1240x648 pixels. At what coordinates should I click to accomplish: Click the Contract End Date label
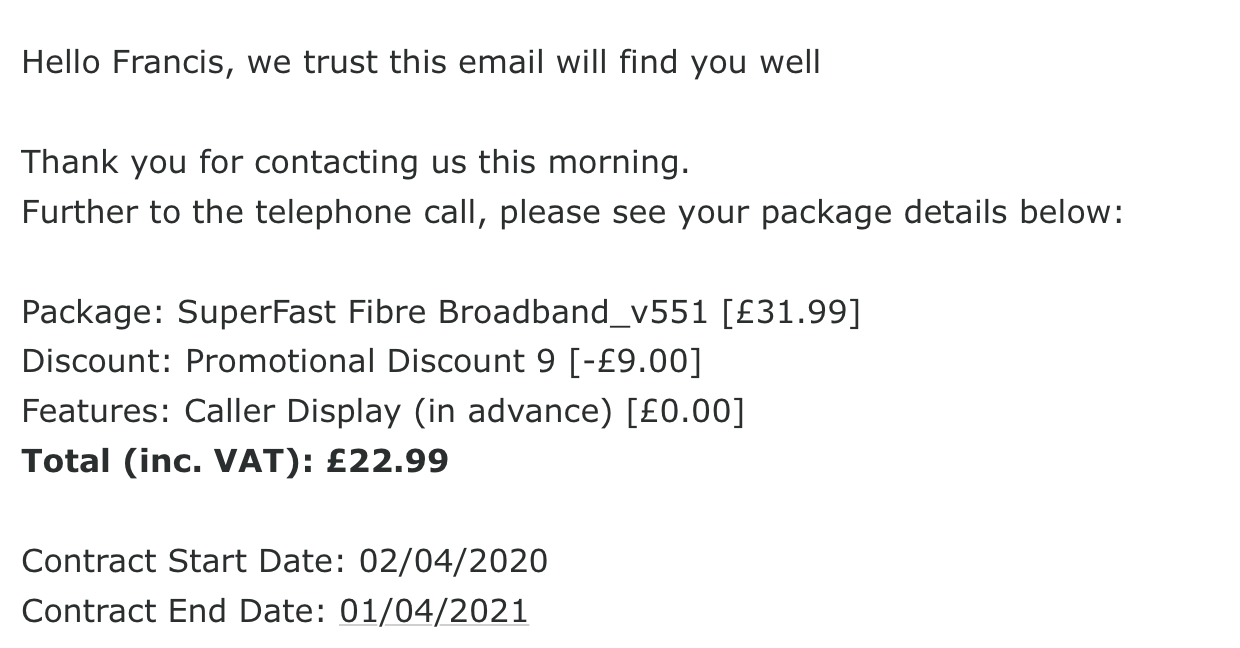click(x=174, y=611)
